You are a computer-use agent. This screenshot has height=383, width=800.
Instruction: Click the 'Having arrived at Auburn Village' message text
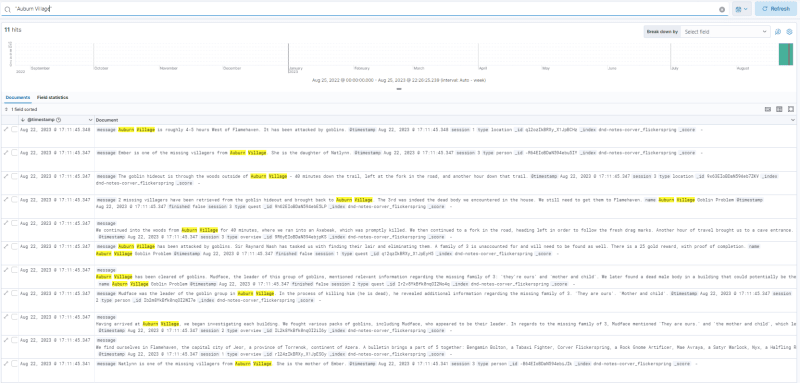(446, 323)
